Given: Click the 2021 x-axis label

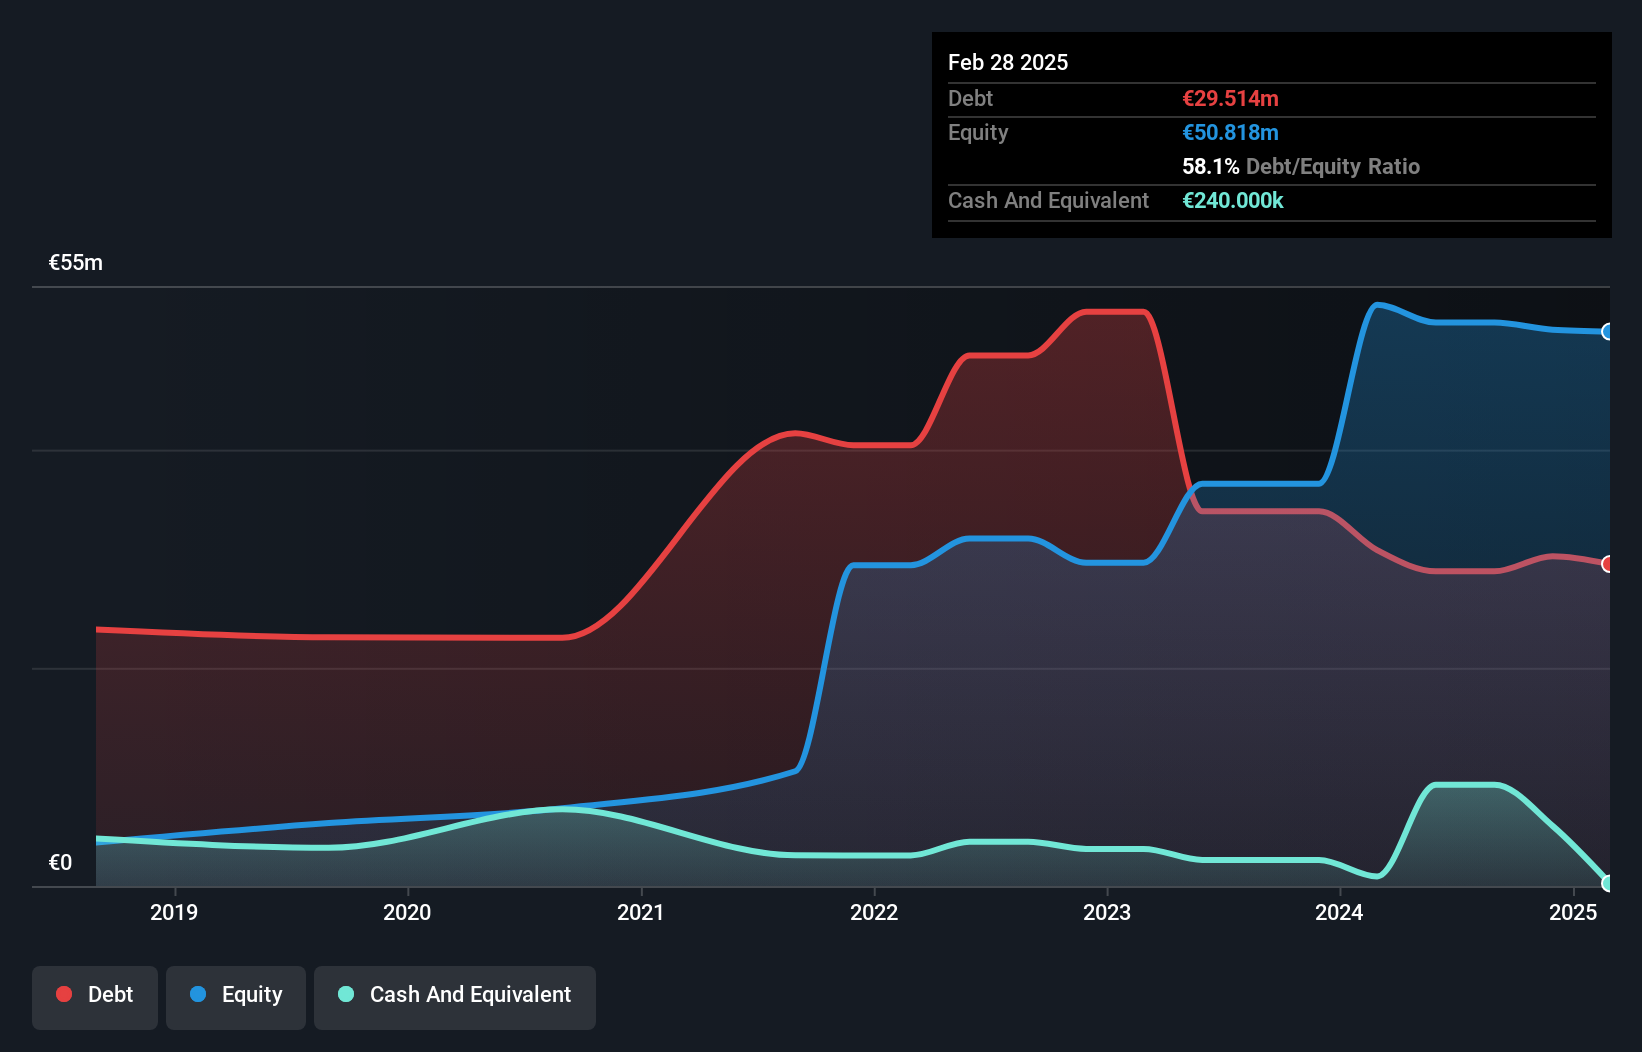Looking at the screenshot, I should [x=640, y=912].
